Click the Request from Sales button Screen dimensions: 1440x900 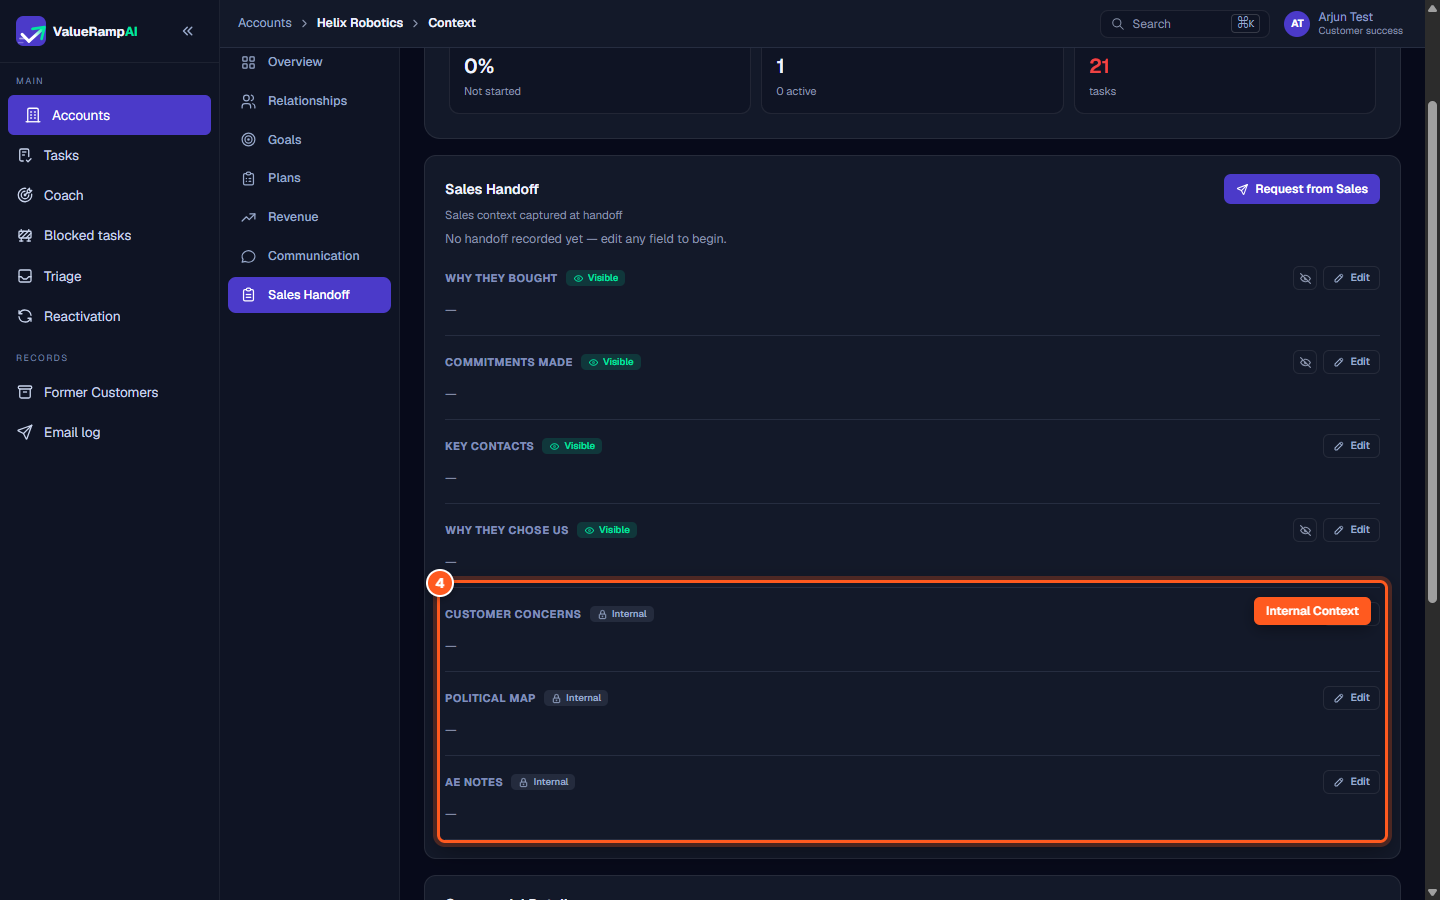click(x=1302, y=189)
